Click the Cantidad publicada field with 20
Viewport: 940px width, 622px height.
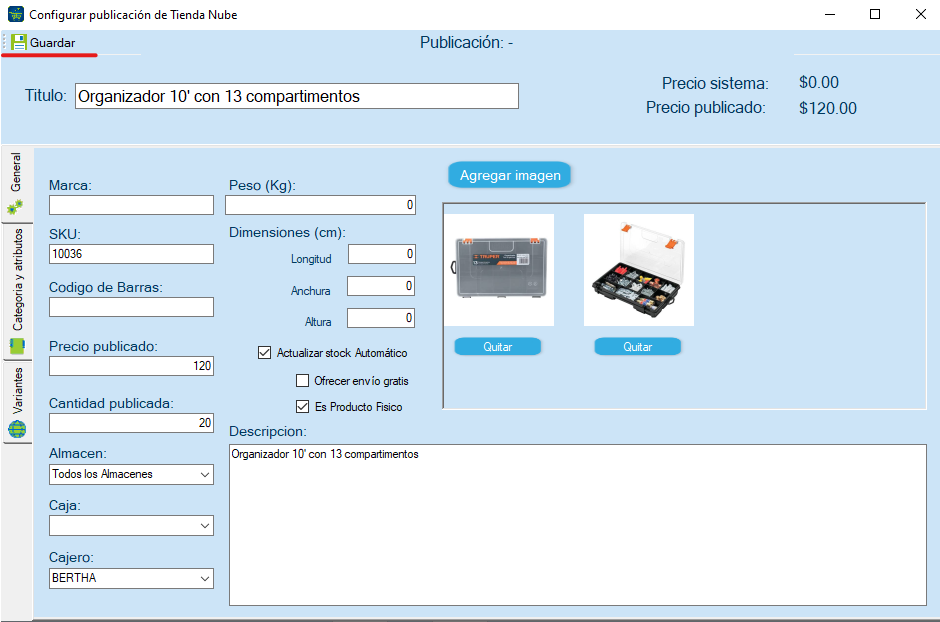[x=131, y=422]
